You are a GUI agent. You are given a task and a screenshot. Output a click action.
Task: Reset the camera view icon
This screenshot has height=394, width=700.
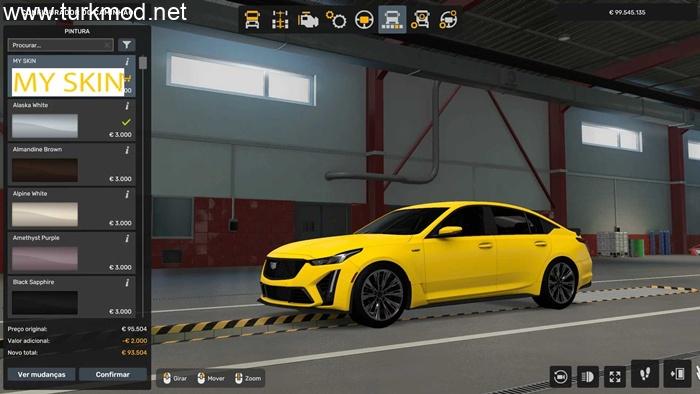click(x=560, y=377)
